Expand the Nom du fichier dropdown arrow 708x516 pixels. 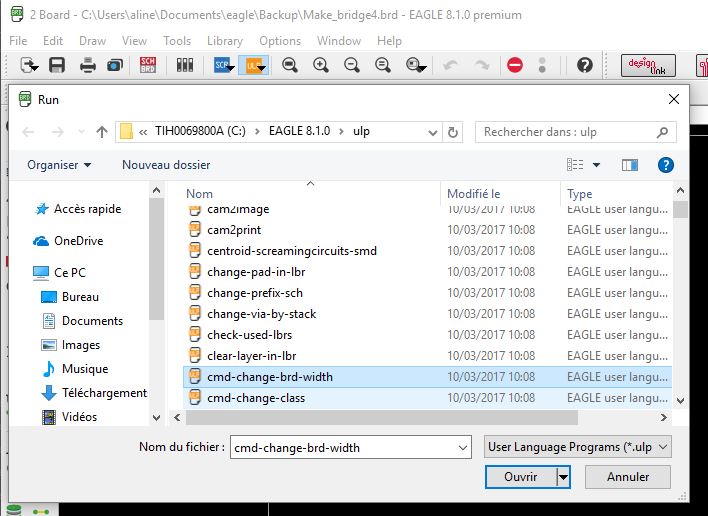point(463,448)
